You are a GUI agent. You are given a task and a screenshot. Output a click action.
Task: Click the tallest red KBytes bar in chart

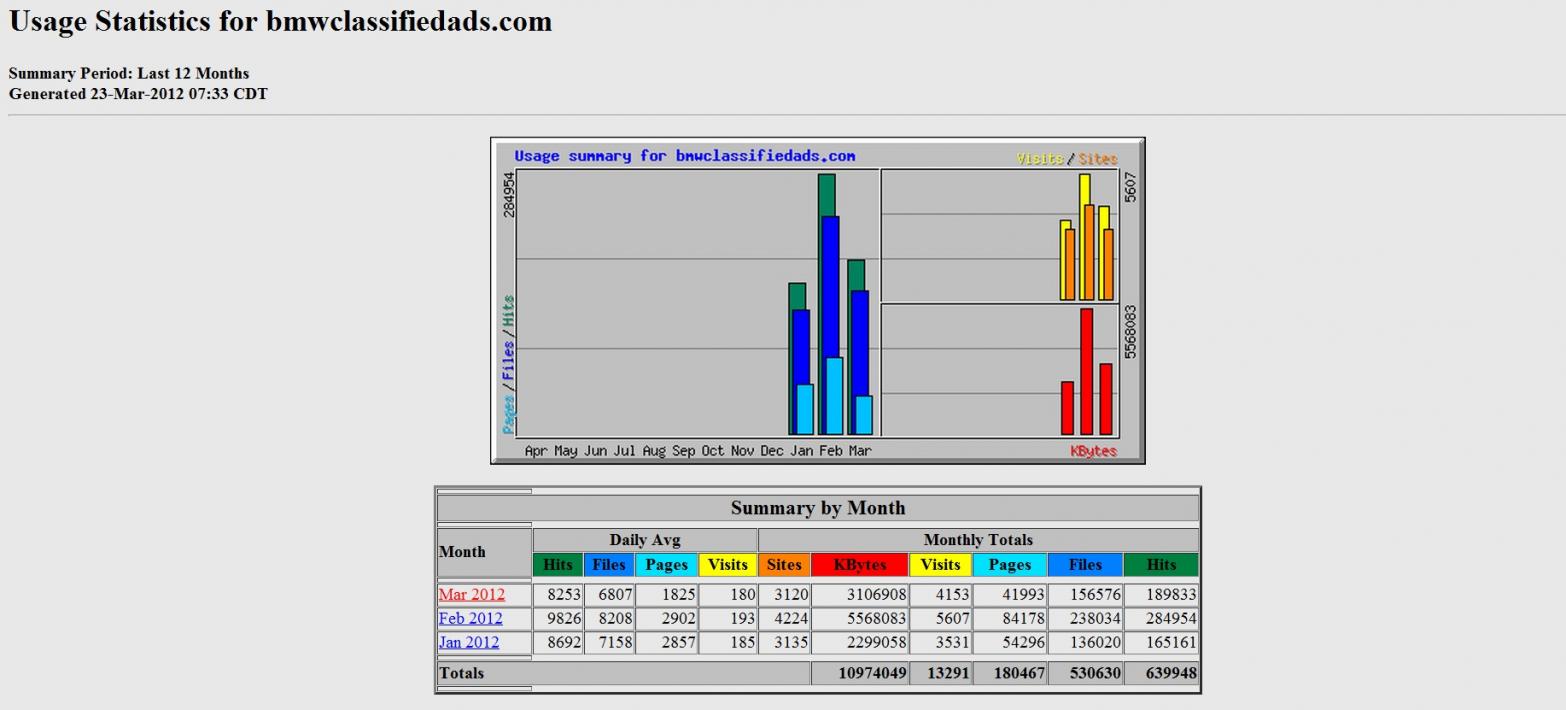pos(1086,371)
